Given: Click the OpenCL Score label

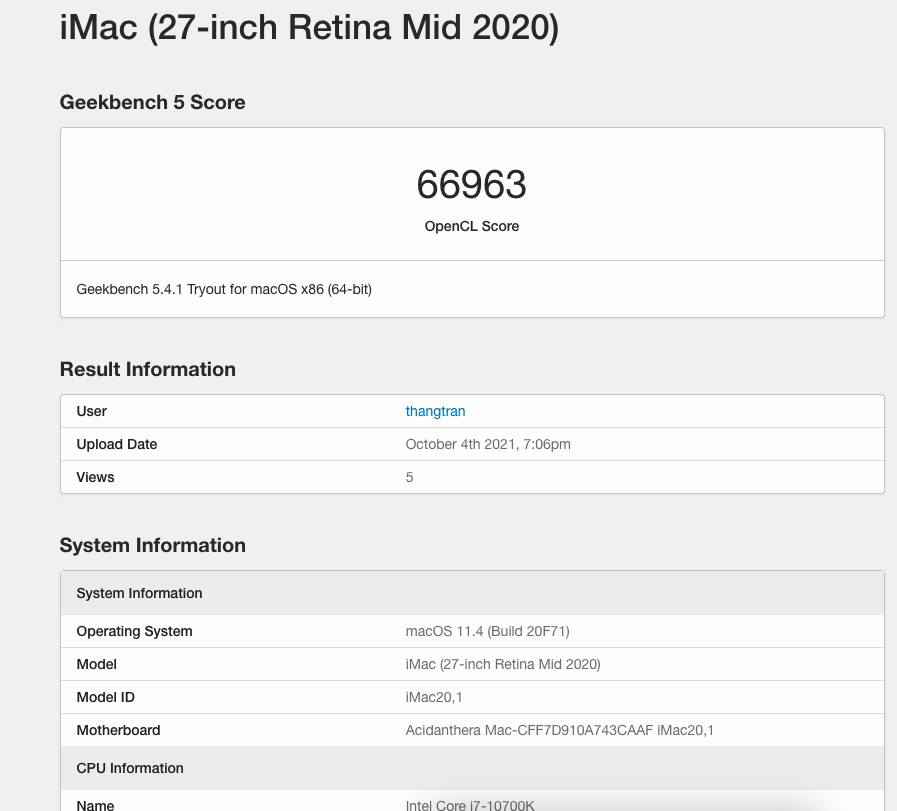Looking at the screenshot, I should point(471,226).
